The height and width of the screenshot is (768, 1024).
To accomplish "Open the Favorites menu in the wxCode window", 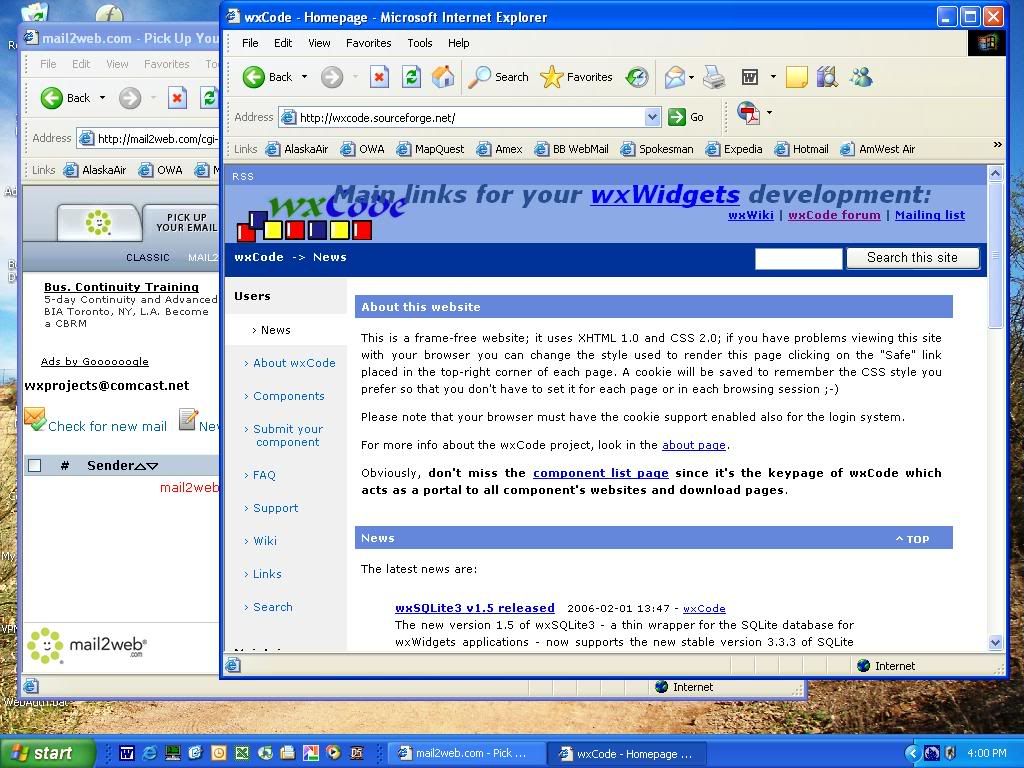I will (368, 43).
